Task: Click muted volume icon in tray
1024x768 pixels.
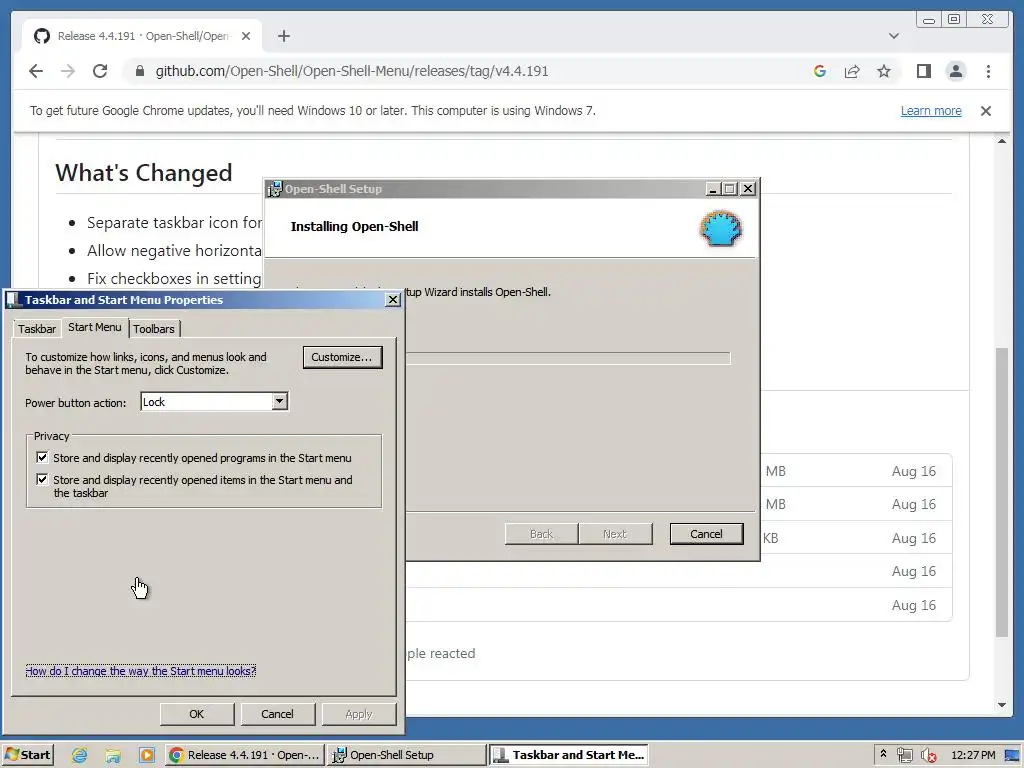Action: point(928,755)
